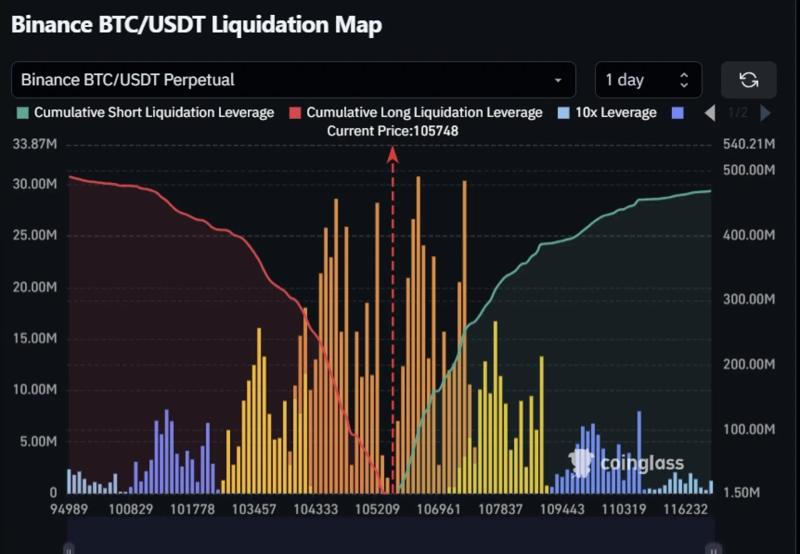
Task: Go to the next legend page arrow
Action: click(x=766, y=113)
